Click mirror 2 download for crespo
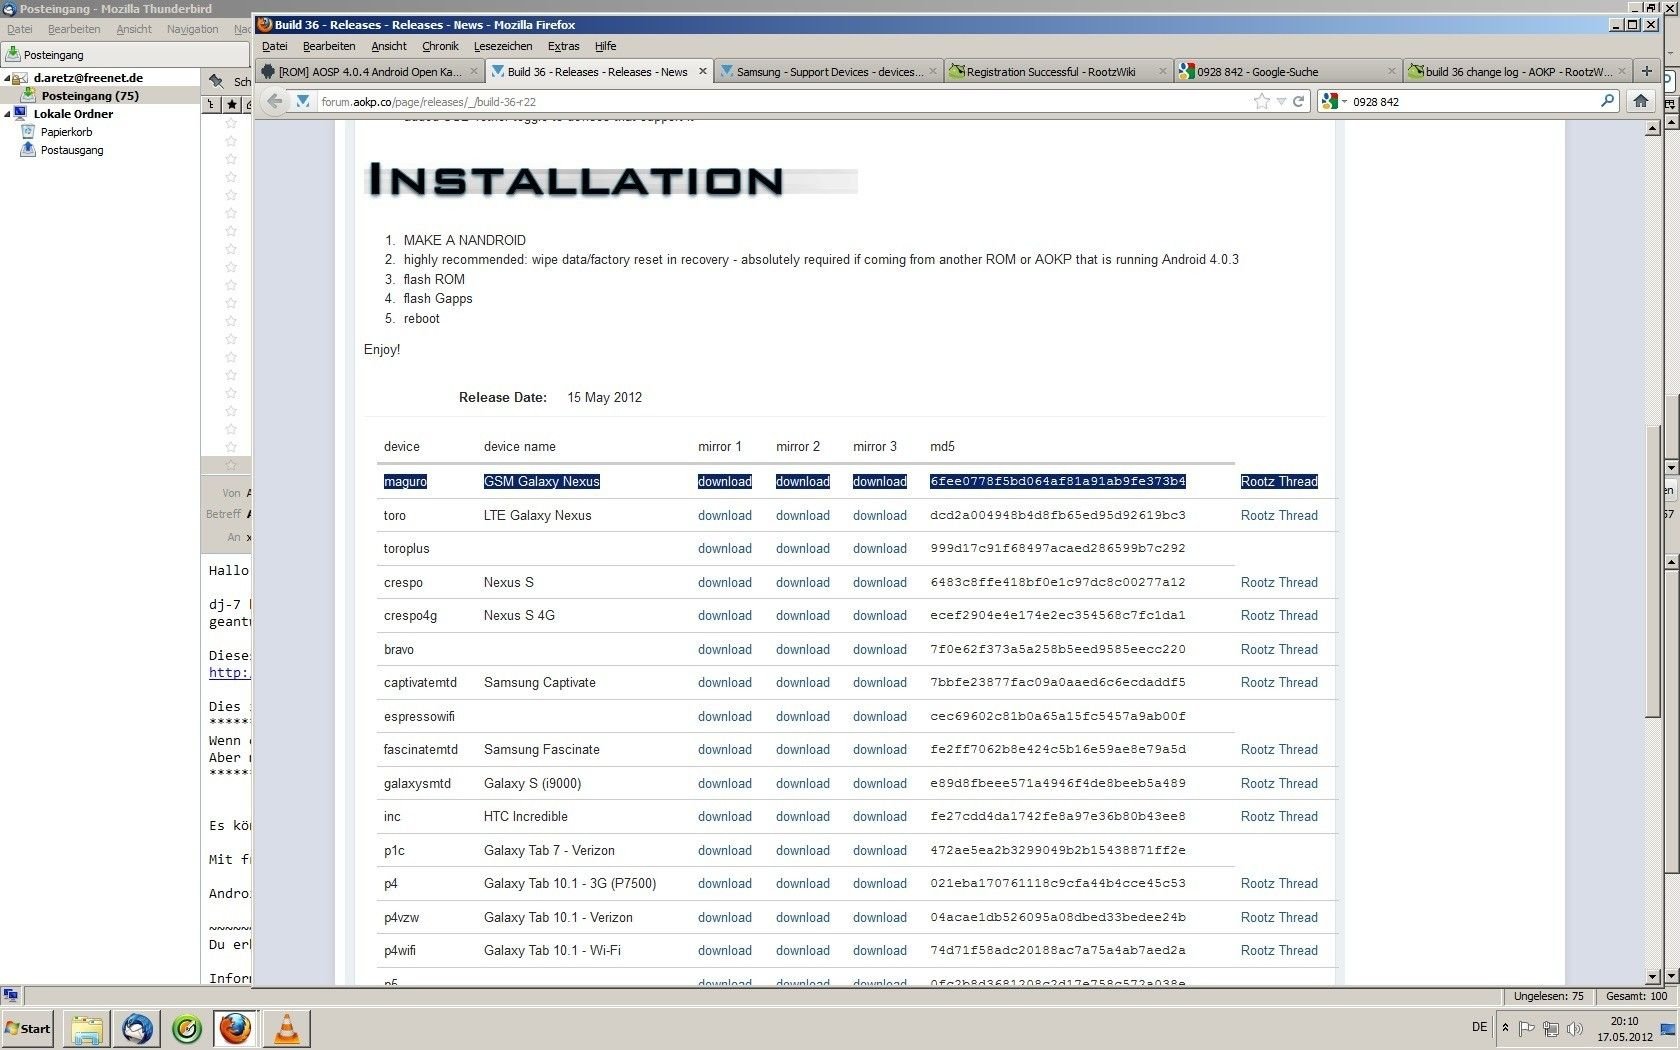This screenshot has width=1680, height=1050. (x=803, y=582)
